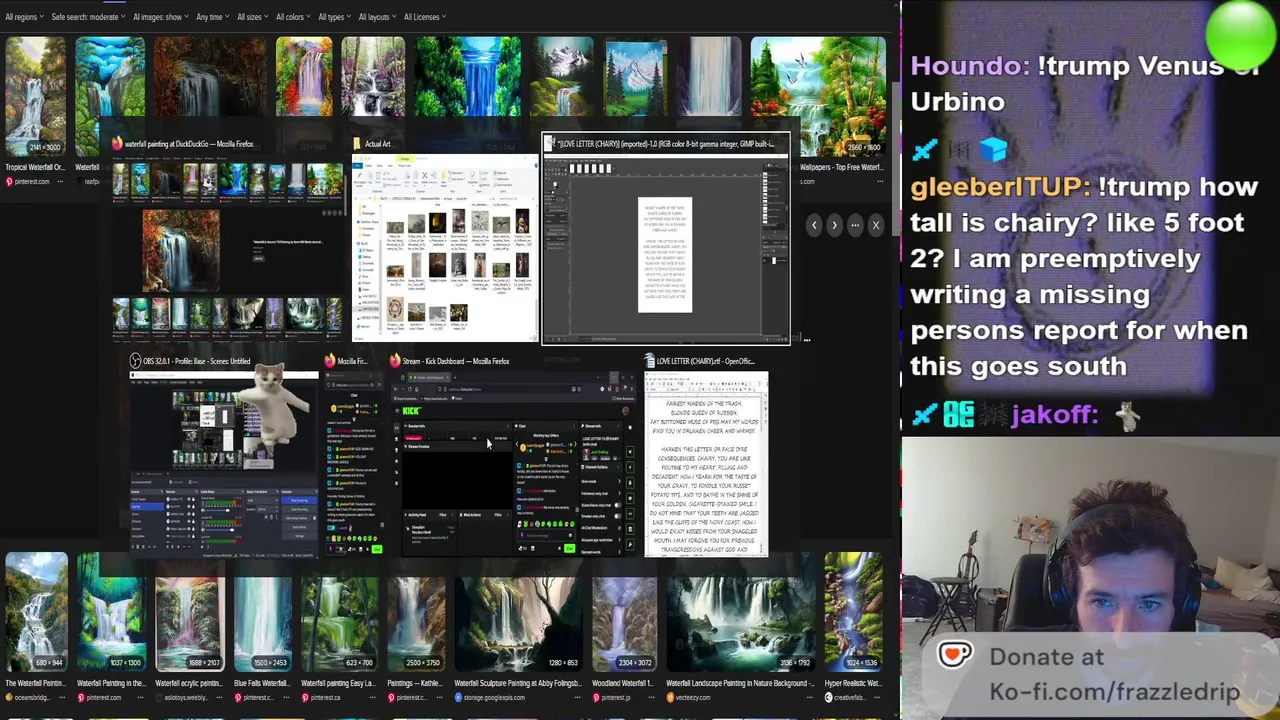
Task: Click the Firefox icon beside Stream - Kick Dashboard title
Action: [395, 361]
